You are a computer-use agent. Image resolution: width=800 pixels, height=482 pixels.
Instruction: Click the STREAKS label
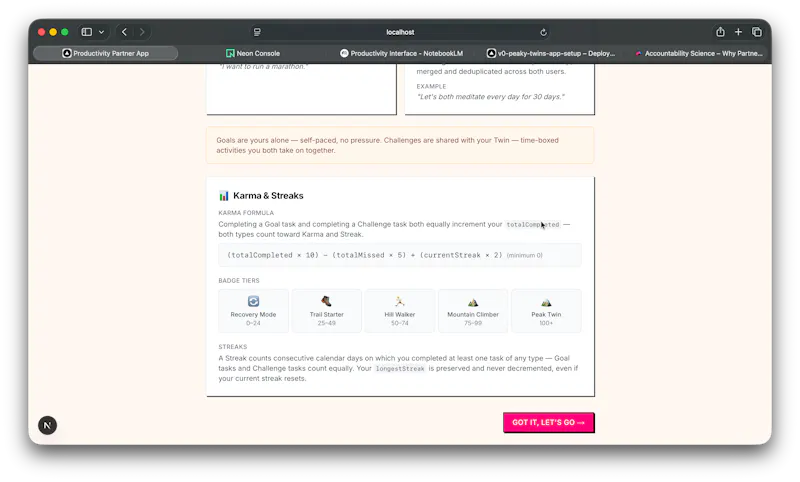(x=233, y=346)
